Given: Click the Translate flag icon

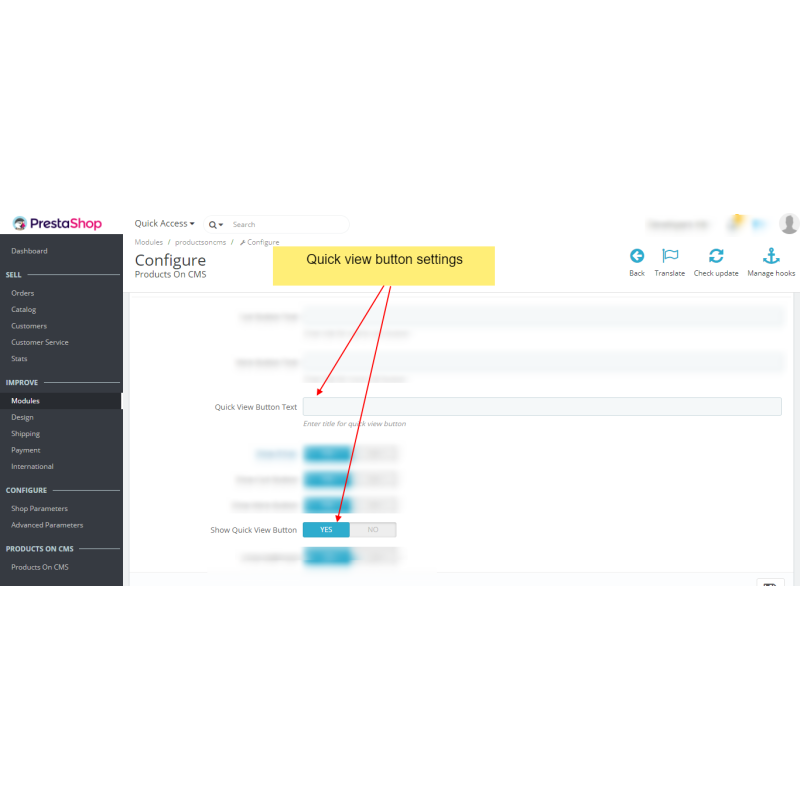Looking at the screenshot, I should point(670,256).
